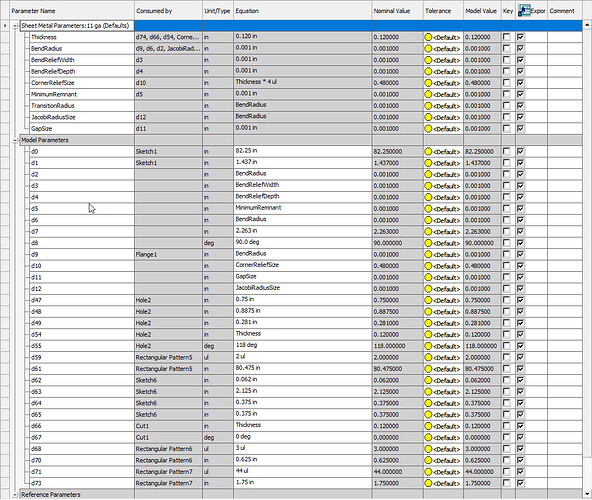Screen dimensions: 592x500
Task: Click the yellow tolerance icon for Thickness
Action: [x=428, y=37]
